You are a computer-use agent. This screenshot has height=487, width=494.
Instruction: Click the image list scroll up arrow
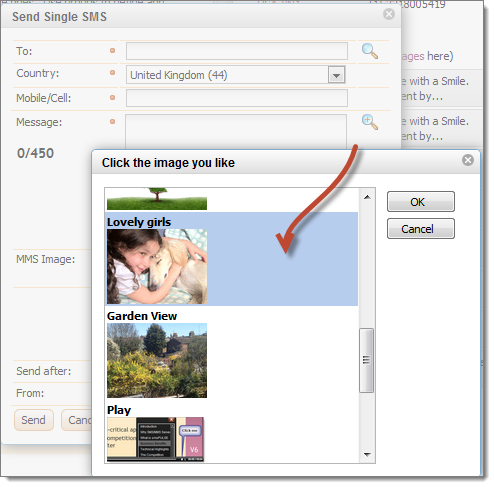(x=367, y=197)
